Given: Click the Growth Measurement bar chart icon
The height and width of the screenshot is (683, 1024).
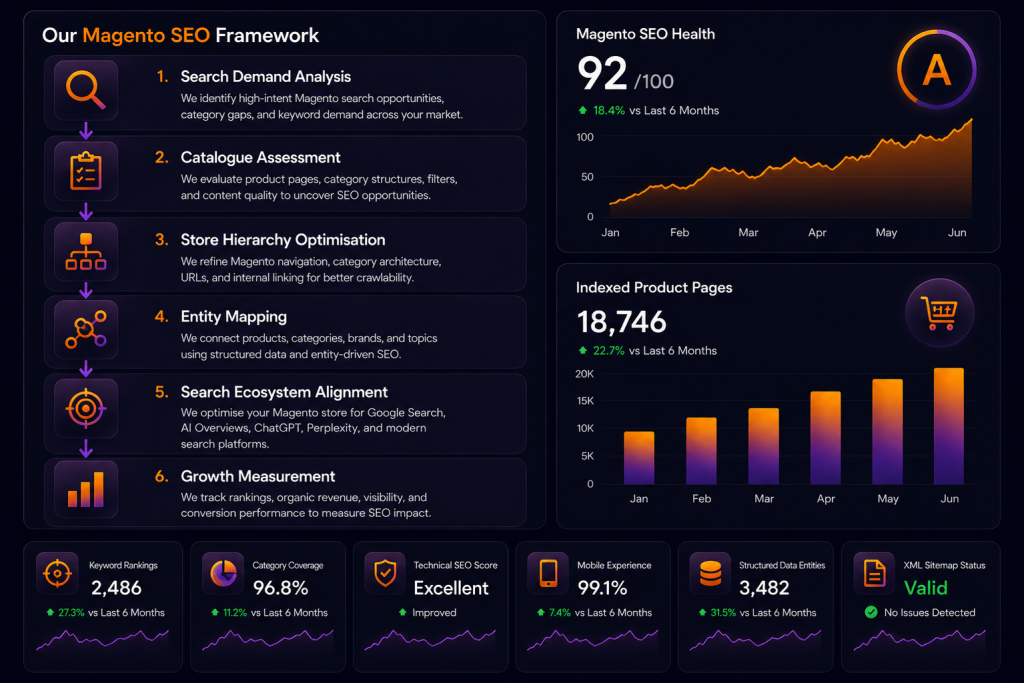Looking at the screenshot, I should [x=86, y=489].
